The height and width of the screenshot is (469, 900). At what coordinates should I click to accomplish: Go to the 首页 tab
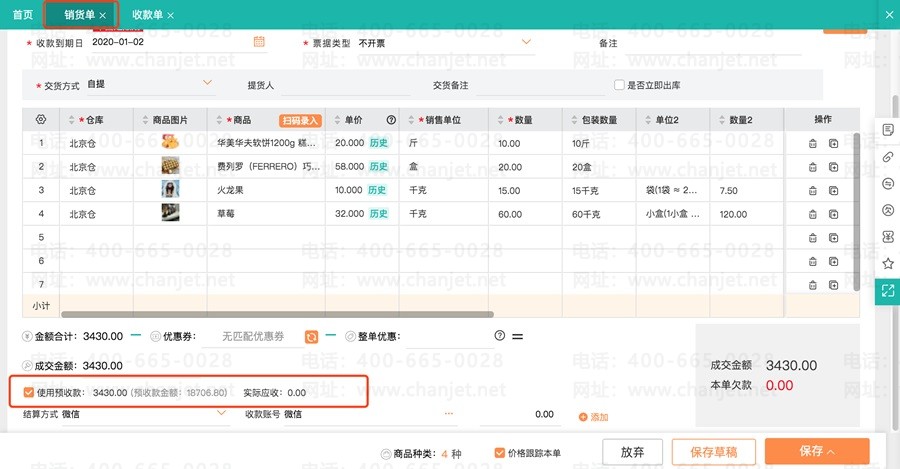(x=23, y=15)
